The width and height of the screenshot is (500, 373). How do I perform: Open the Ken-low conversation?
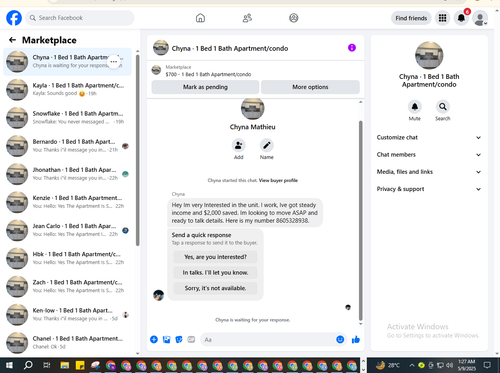[67, 315]
